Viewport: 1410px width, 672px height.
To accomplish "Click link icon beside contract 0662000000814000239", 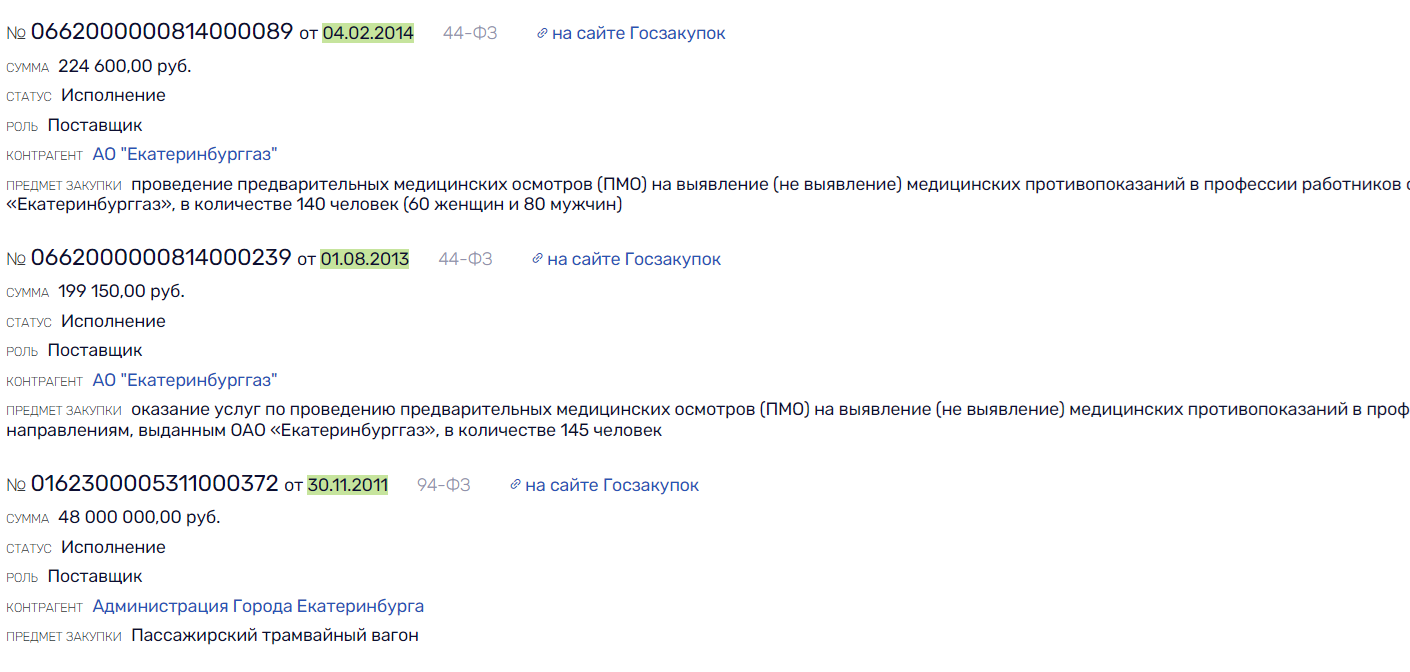I will click(x=538, y=260).
